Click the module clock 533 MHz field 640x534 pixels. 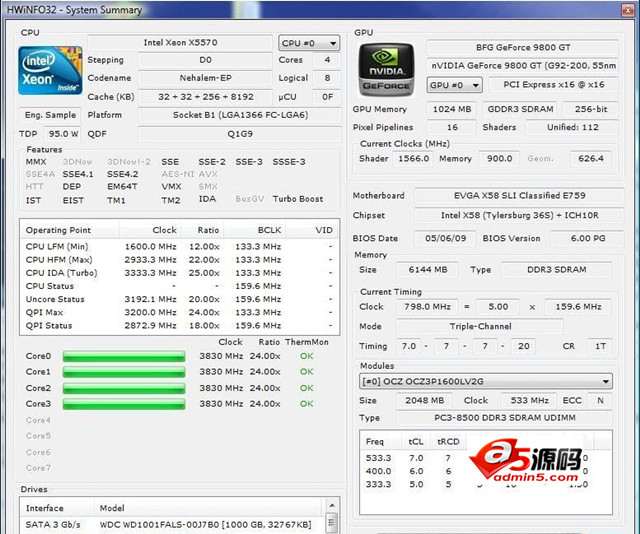(529, 401)
